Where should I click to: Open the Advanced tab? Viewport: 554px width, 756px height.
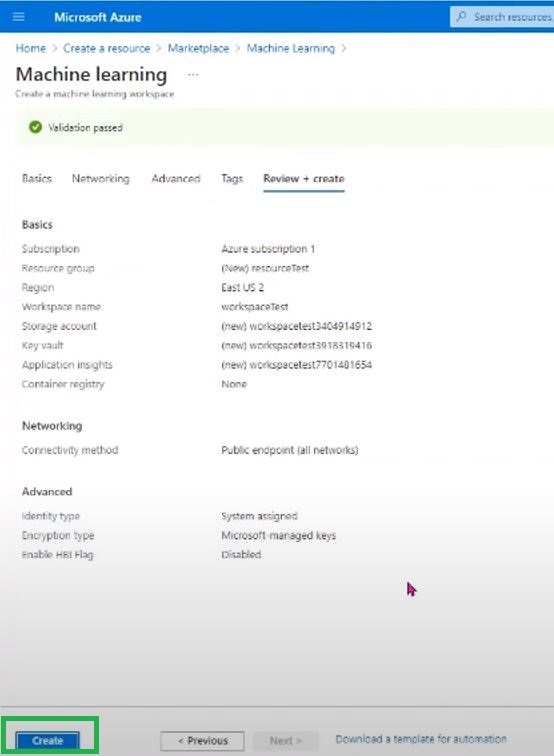tap(176, 178)
